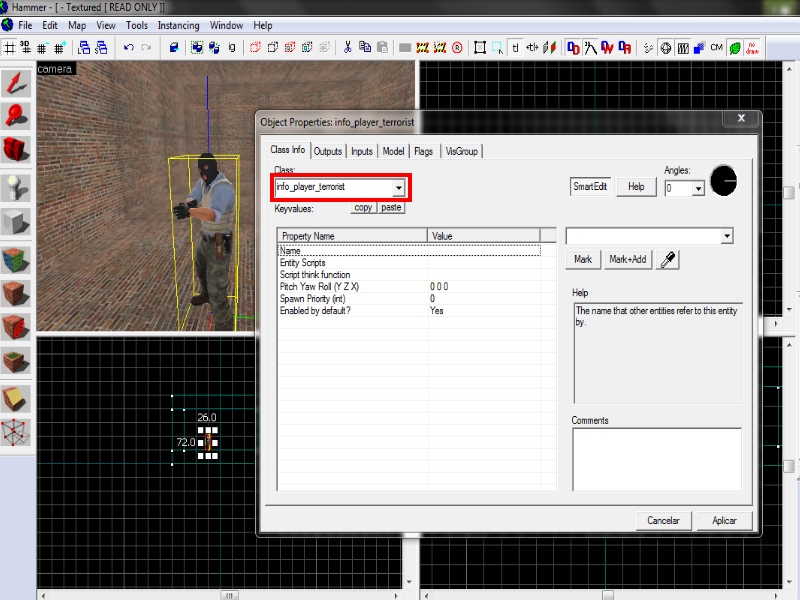Image resolution: width=800 pixels, height=600 pixels.
Task: Select the Magnify tool
Action: tap(16, 116)
